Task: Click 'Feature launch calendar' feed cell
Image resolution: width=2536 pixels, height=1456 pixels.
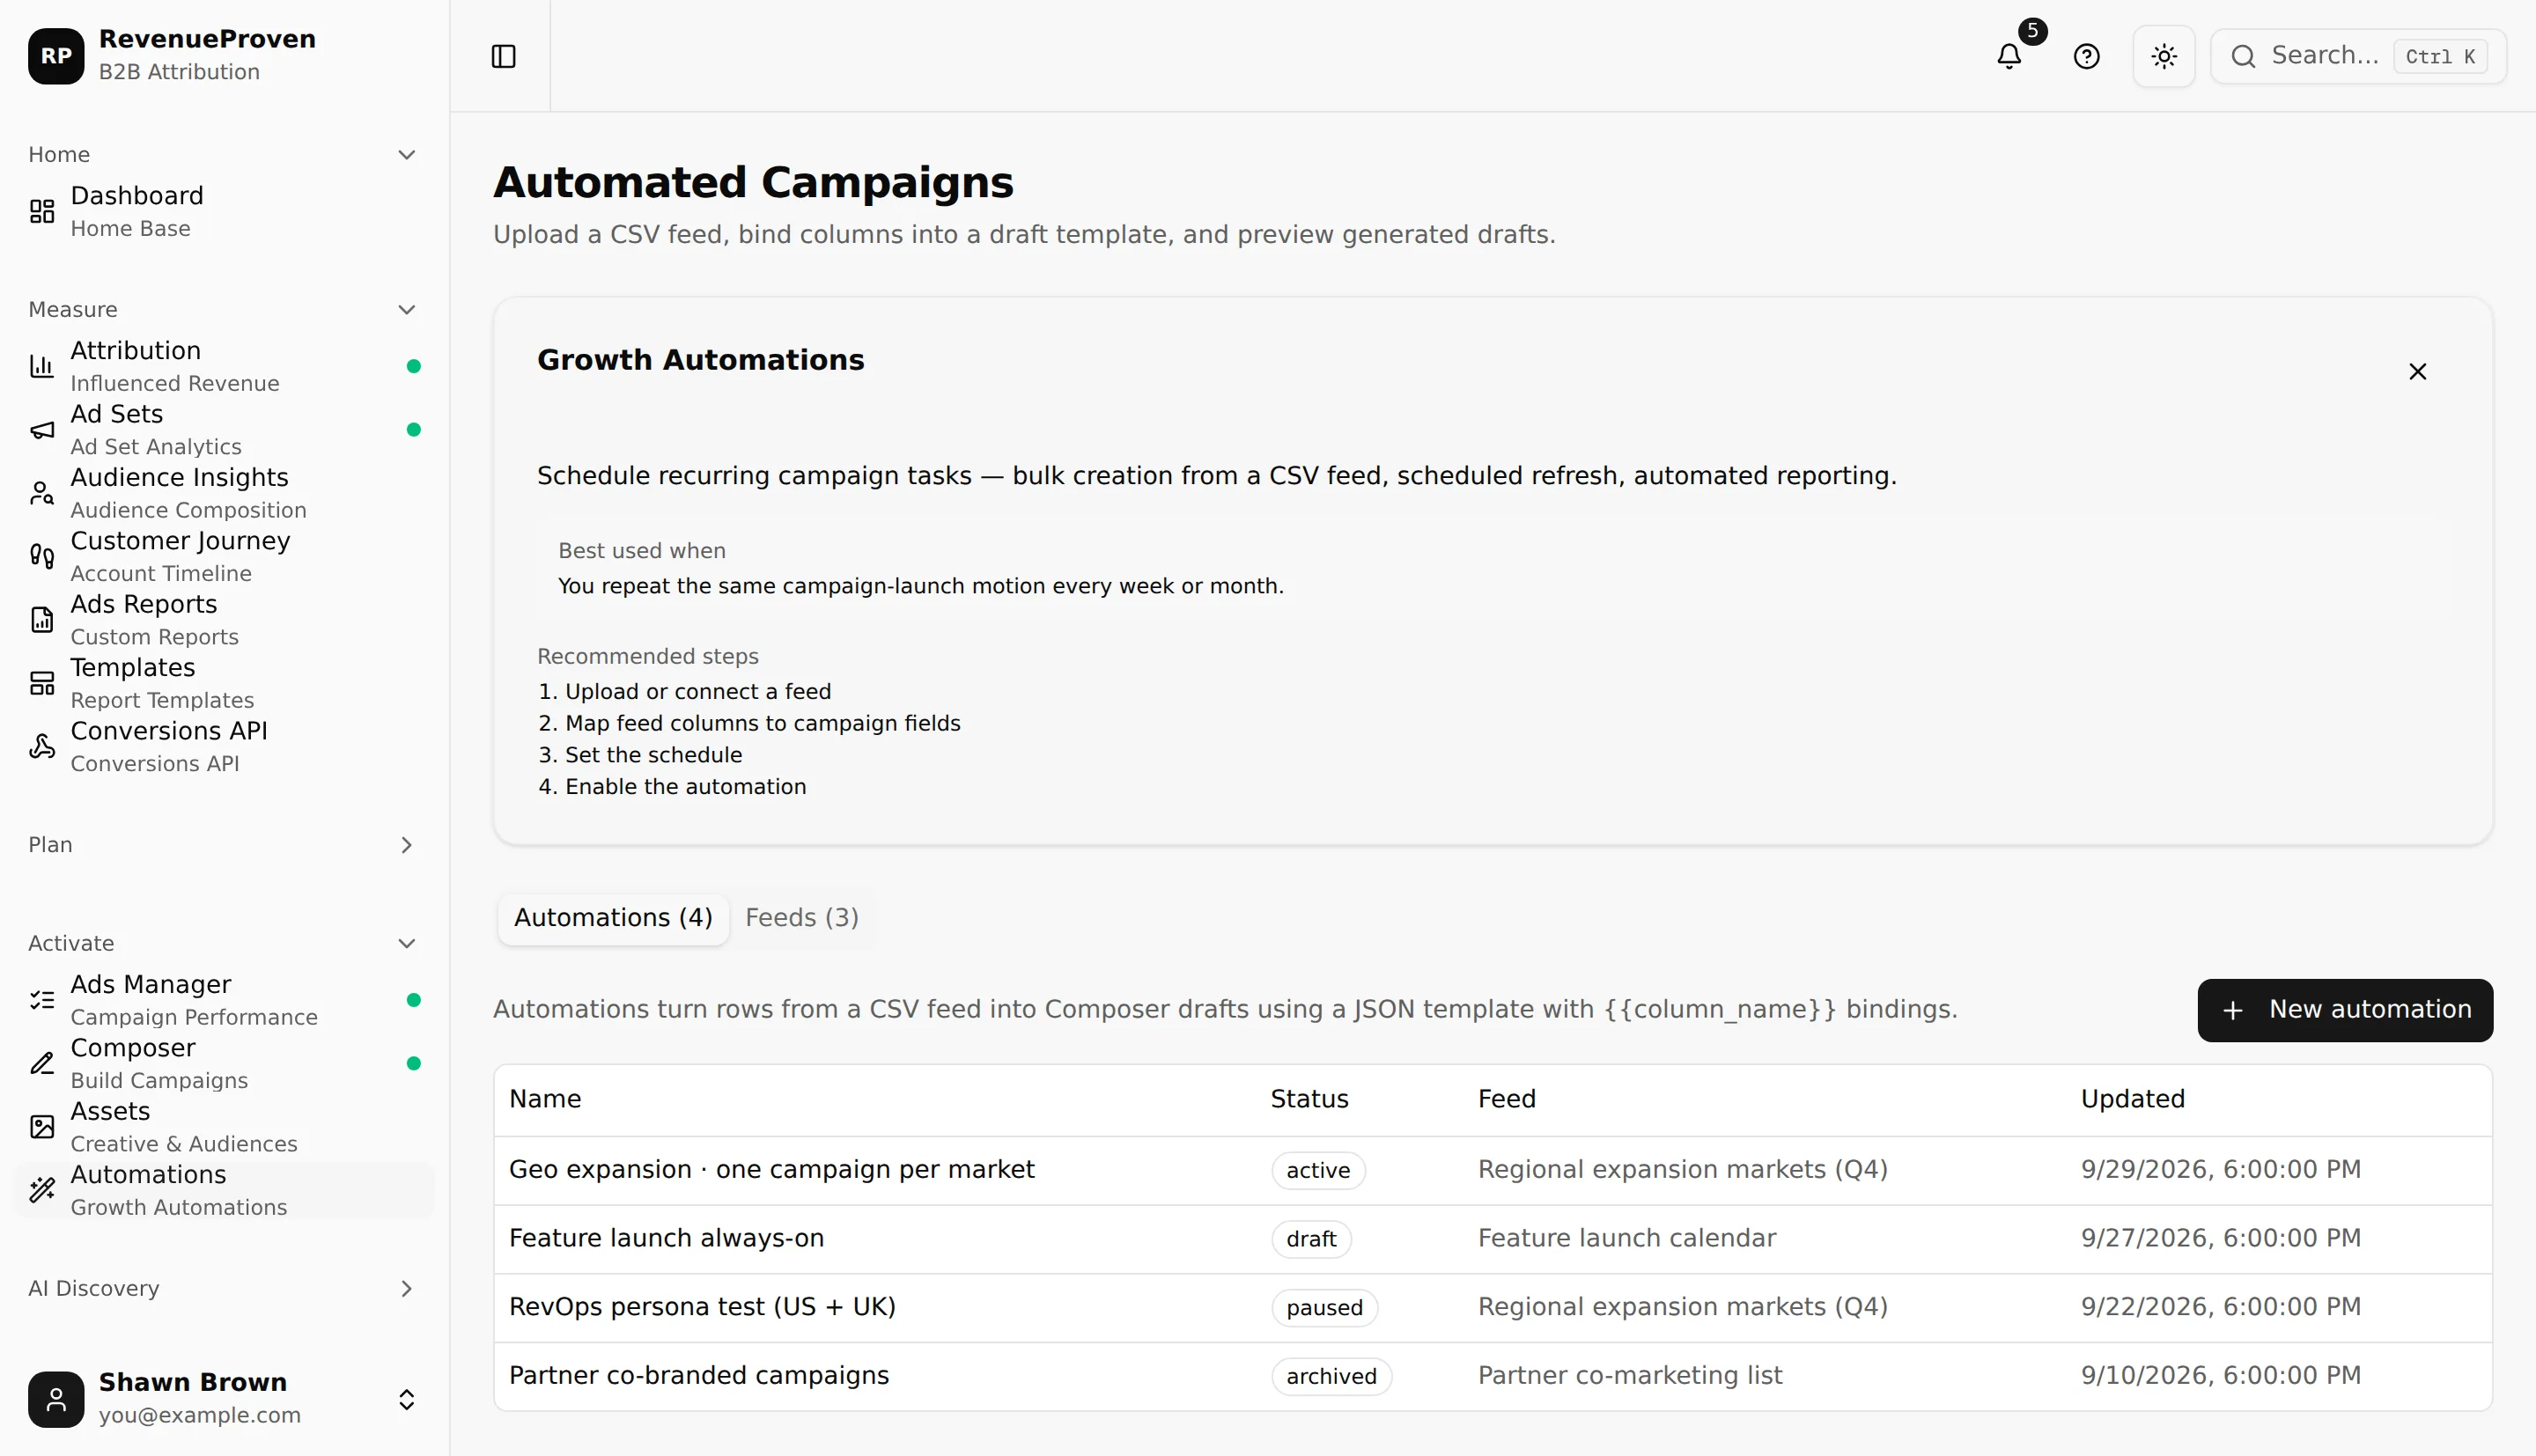Action: coord(1627,1238)
